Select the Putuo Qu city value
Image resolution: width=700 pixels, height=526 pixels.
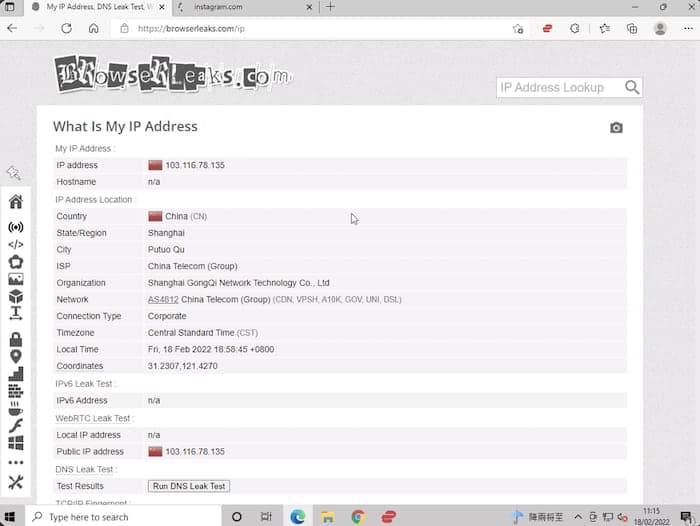pyautogui.click(x=166, y=250)
